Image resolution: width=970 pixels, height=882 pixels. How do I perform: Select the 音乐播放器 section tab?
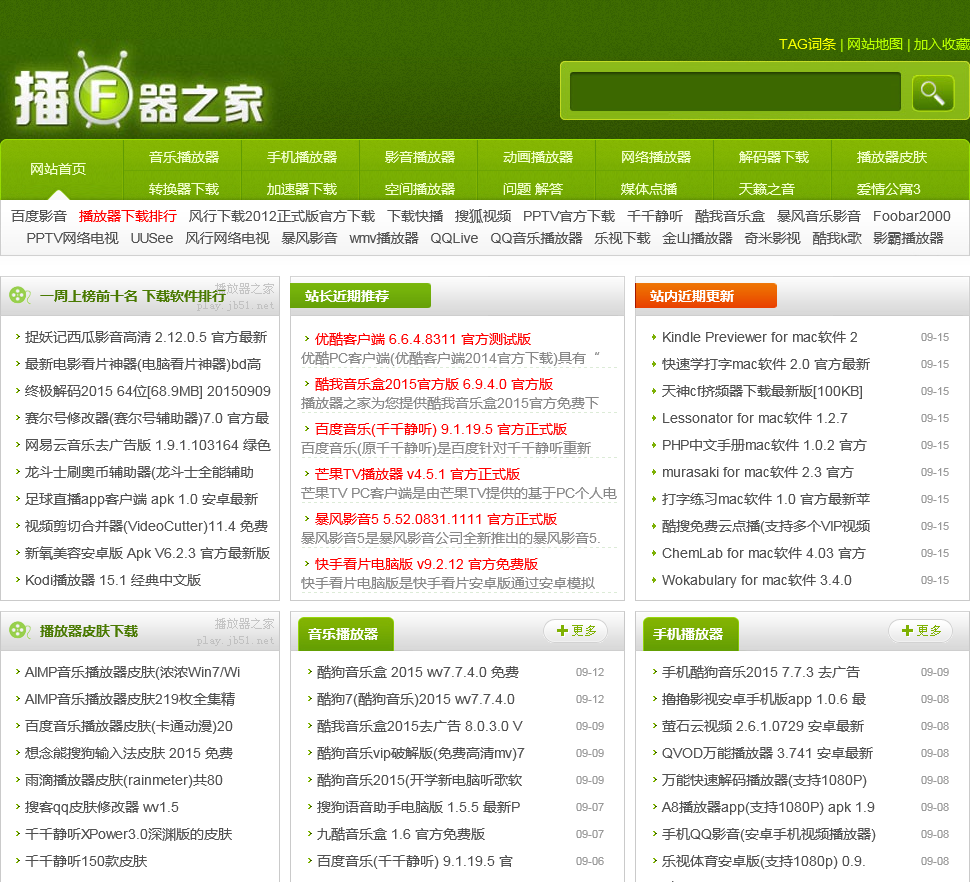(x=345, y=634)
